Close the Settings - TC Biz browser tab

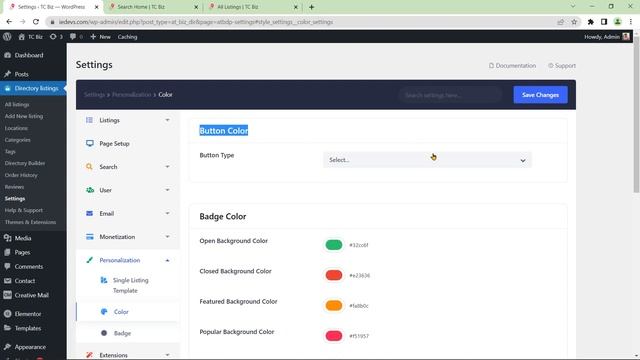click(97, 7)
